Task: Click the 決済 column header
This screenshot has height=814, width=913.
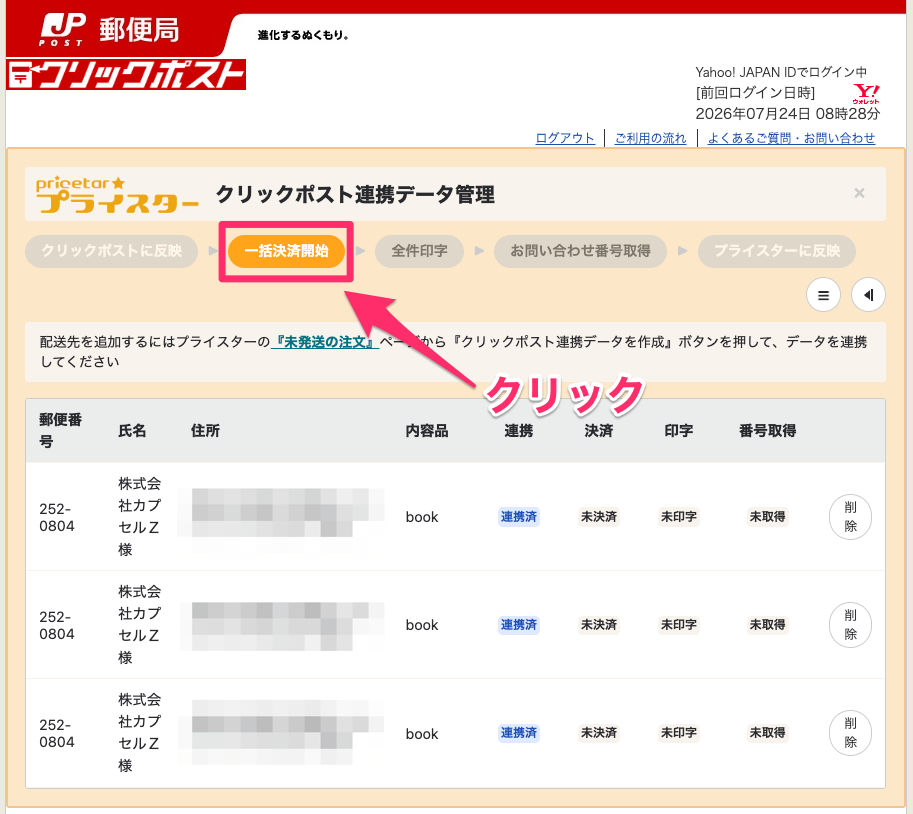Action: pos(599,431)
